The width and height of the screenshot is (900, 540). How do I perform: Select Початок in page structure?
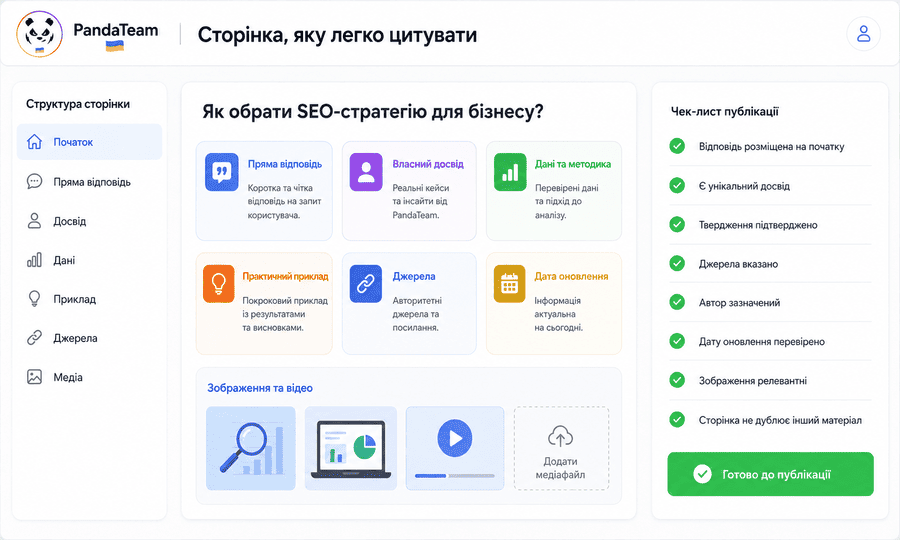pos(90,142)
